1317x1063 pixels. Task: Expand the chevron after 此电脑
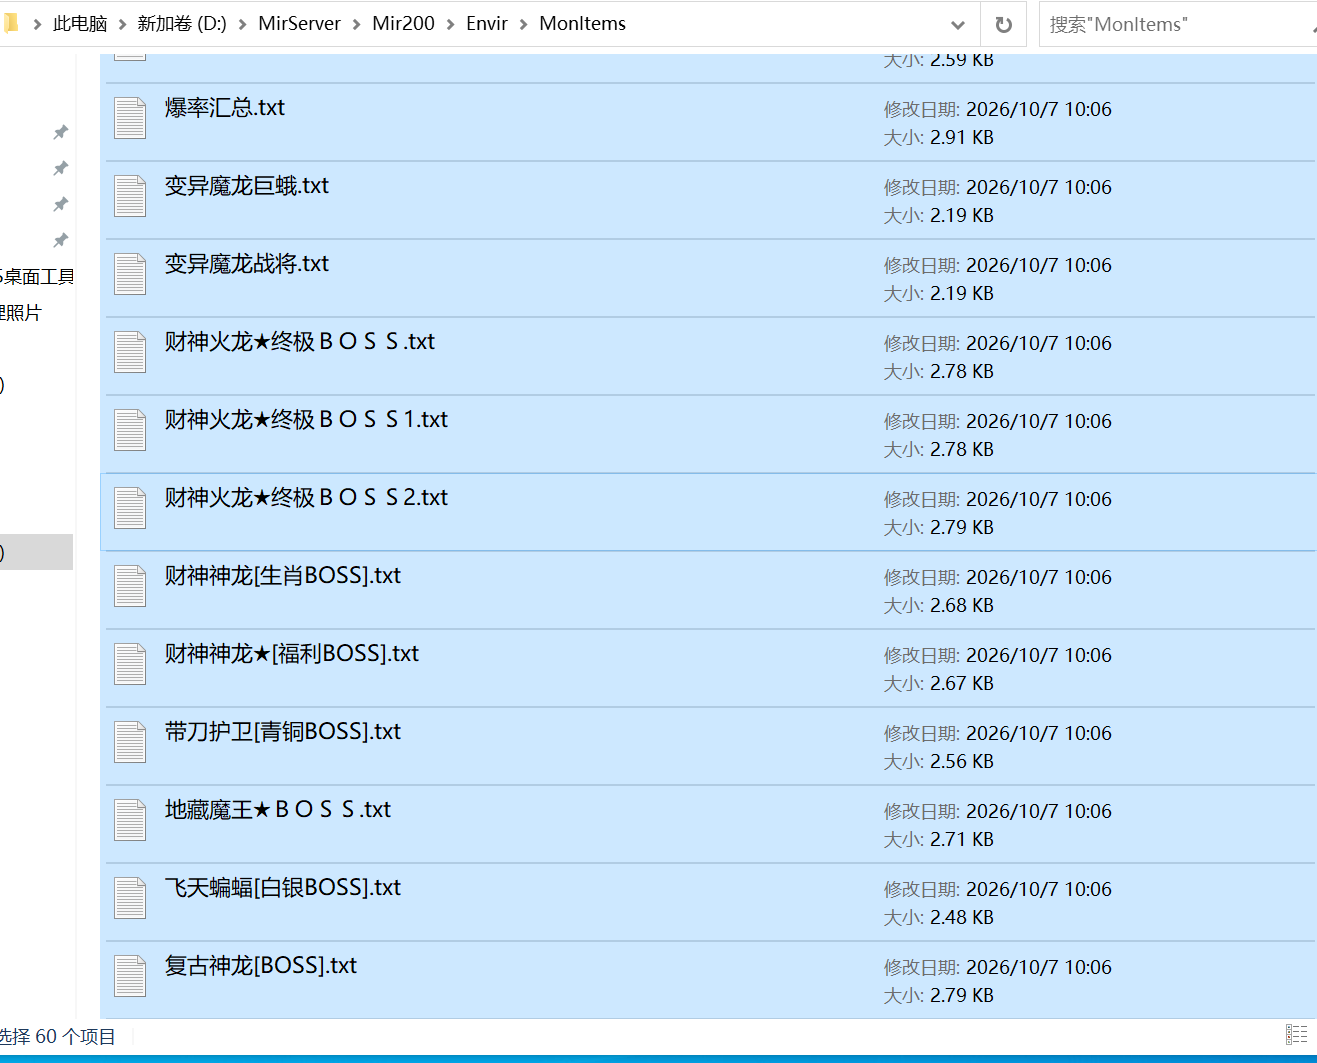[x=122, y=24]
